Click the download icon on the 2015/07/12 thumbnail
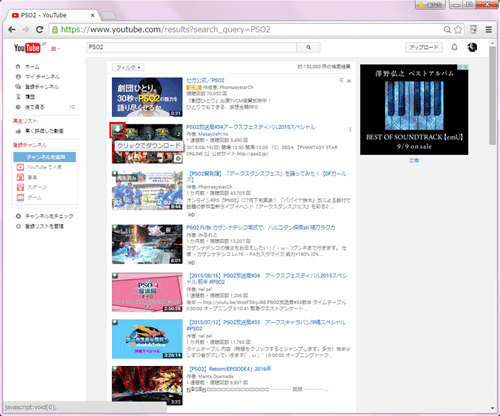500x416 pixels. tap(115, 322)
